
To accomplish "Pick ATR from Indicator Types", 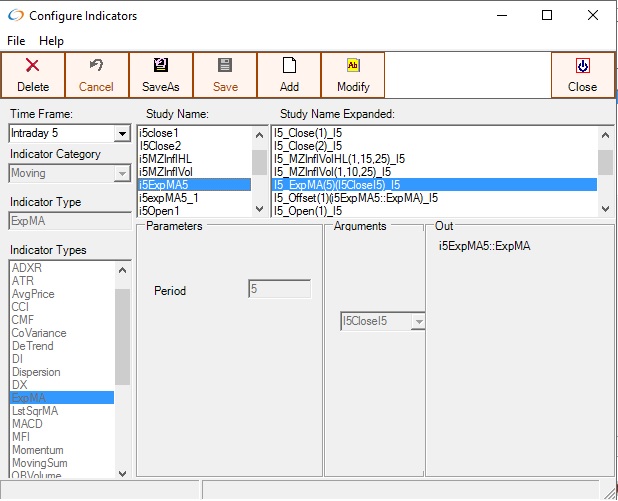I will 22,281.
